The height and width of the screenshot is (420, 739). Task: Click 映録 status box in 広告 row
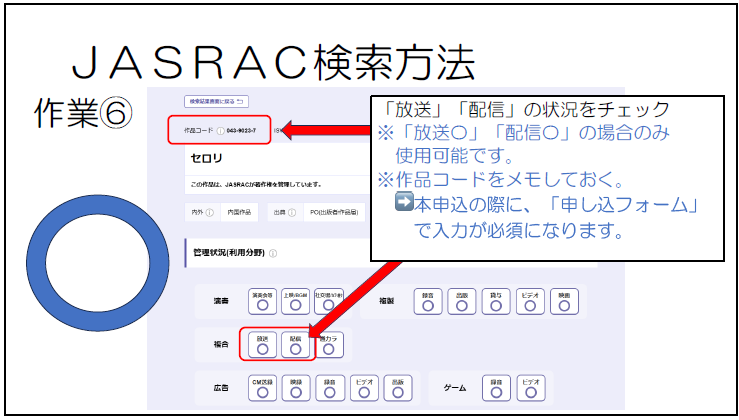pyautogui.click(x=296, y=388)
